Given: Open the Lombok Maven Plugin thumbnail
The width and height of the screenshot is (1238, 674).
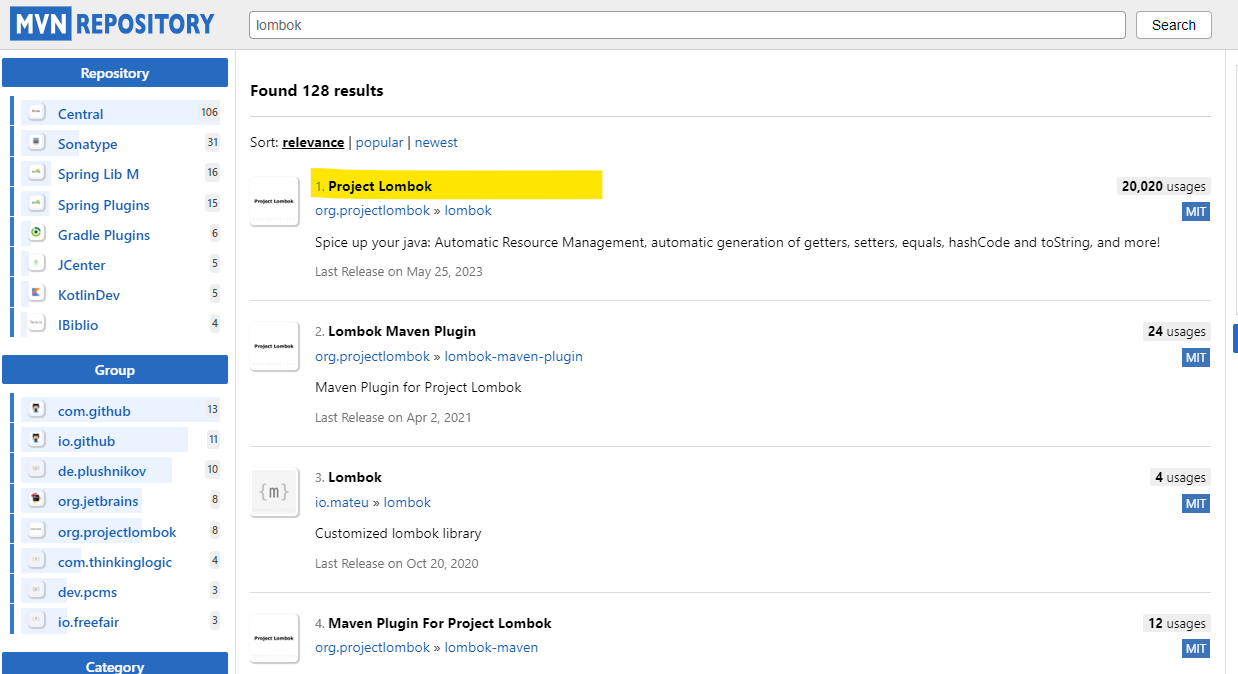Looking at the screenshot, I should (x=274, y=346).
